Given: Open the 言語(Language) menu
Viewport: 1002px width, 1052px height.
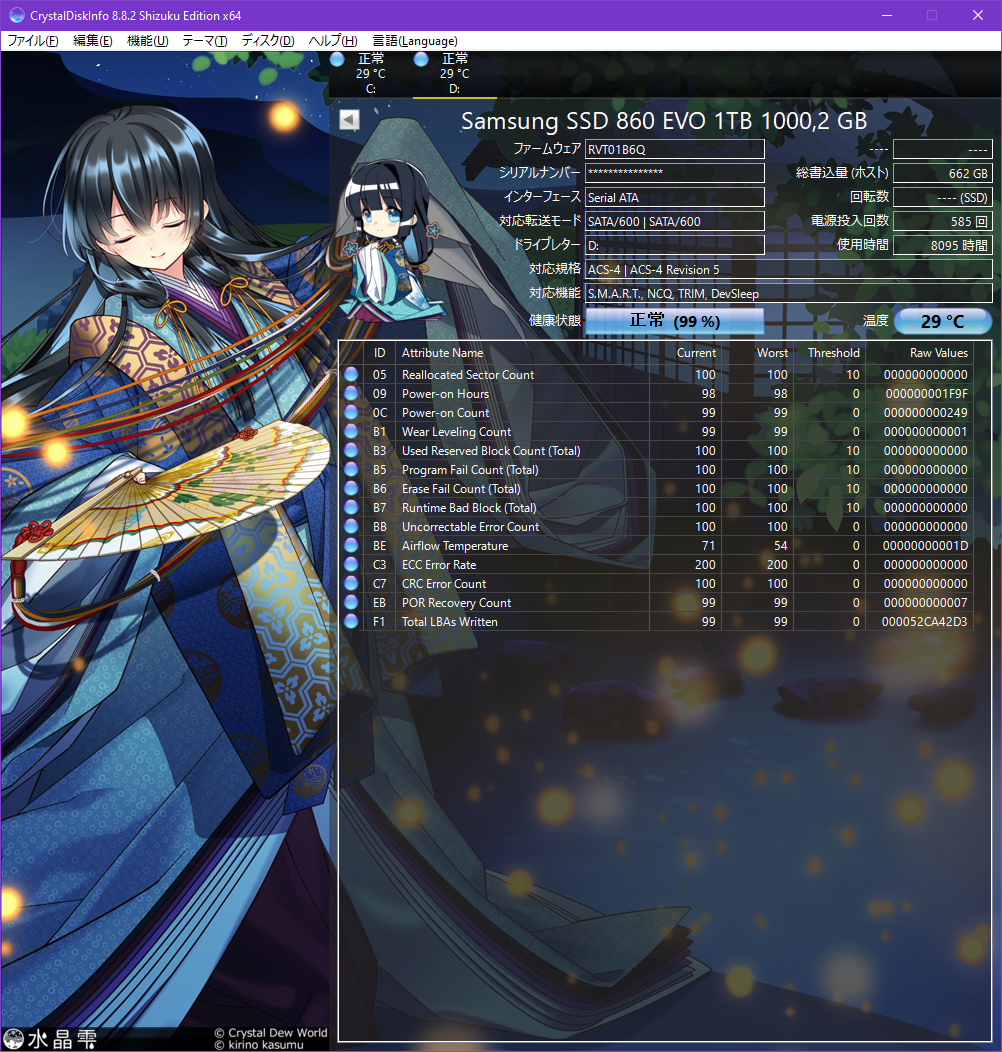Looking at the screenshot, I should point(415,41).
